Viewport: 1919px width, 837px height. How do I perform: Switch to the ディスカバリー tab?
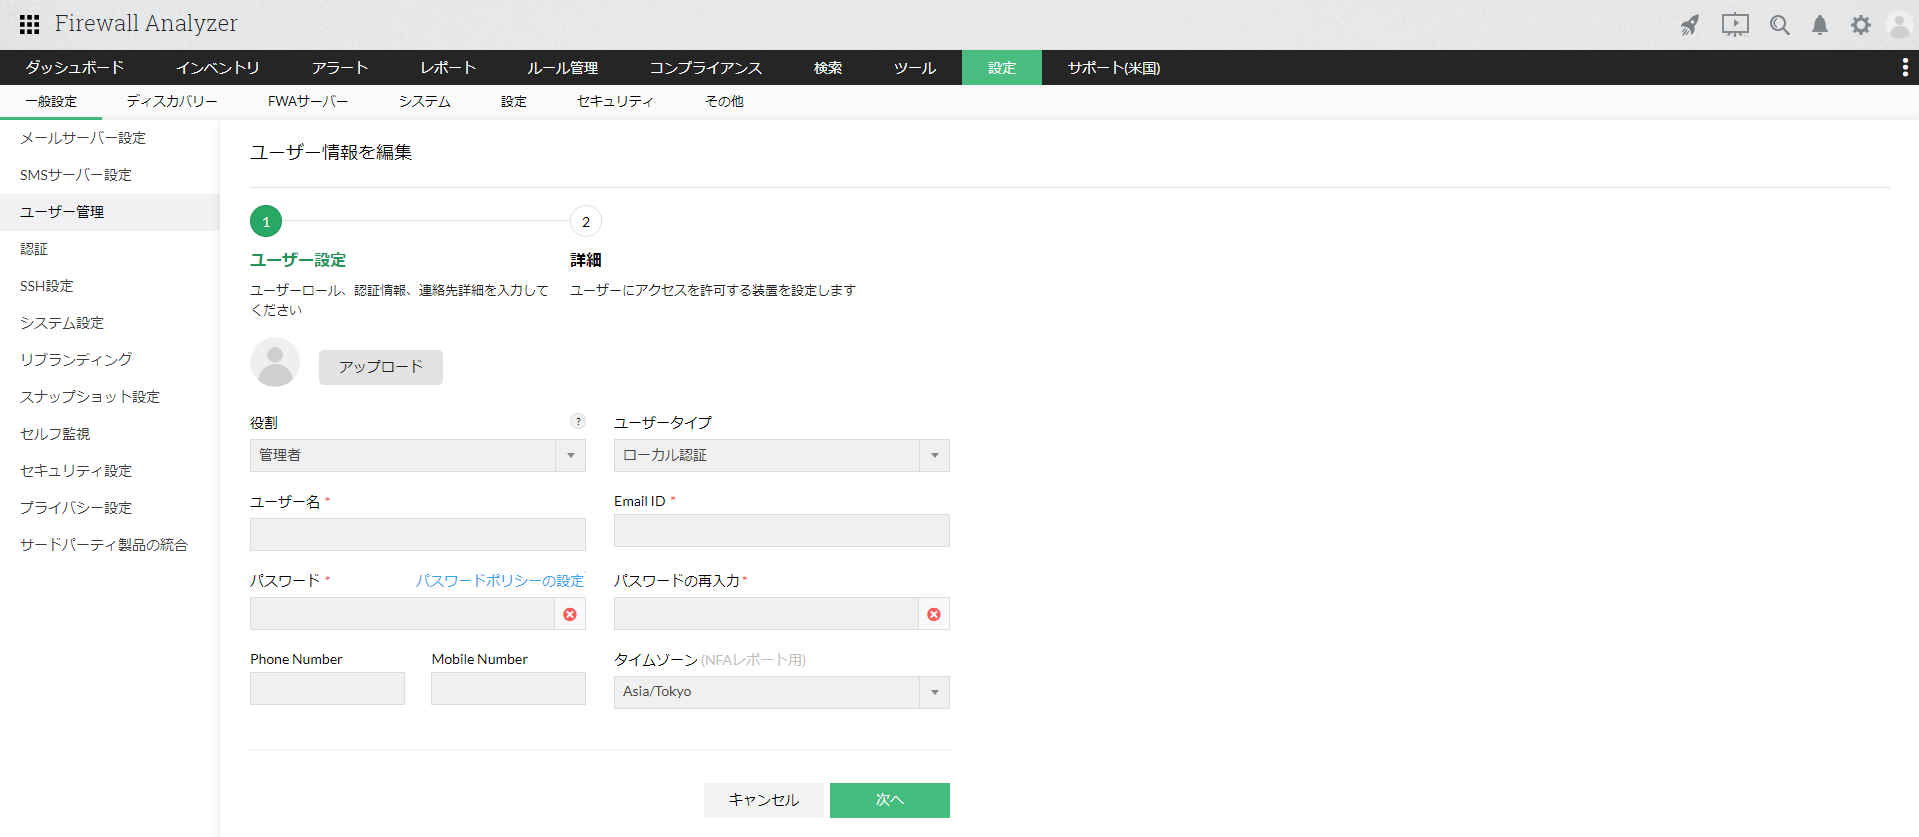(x=172, y=102)
